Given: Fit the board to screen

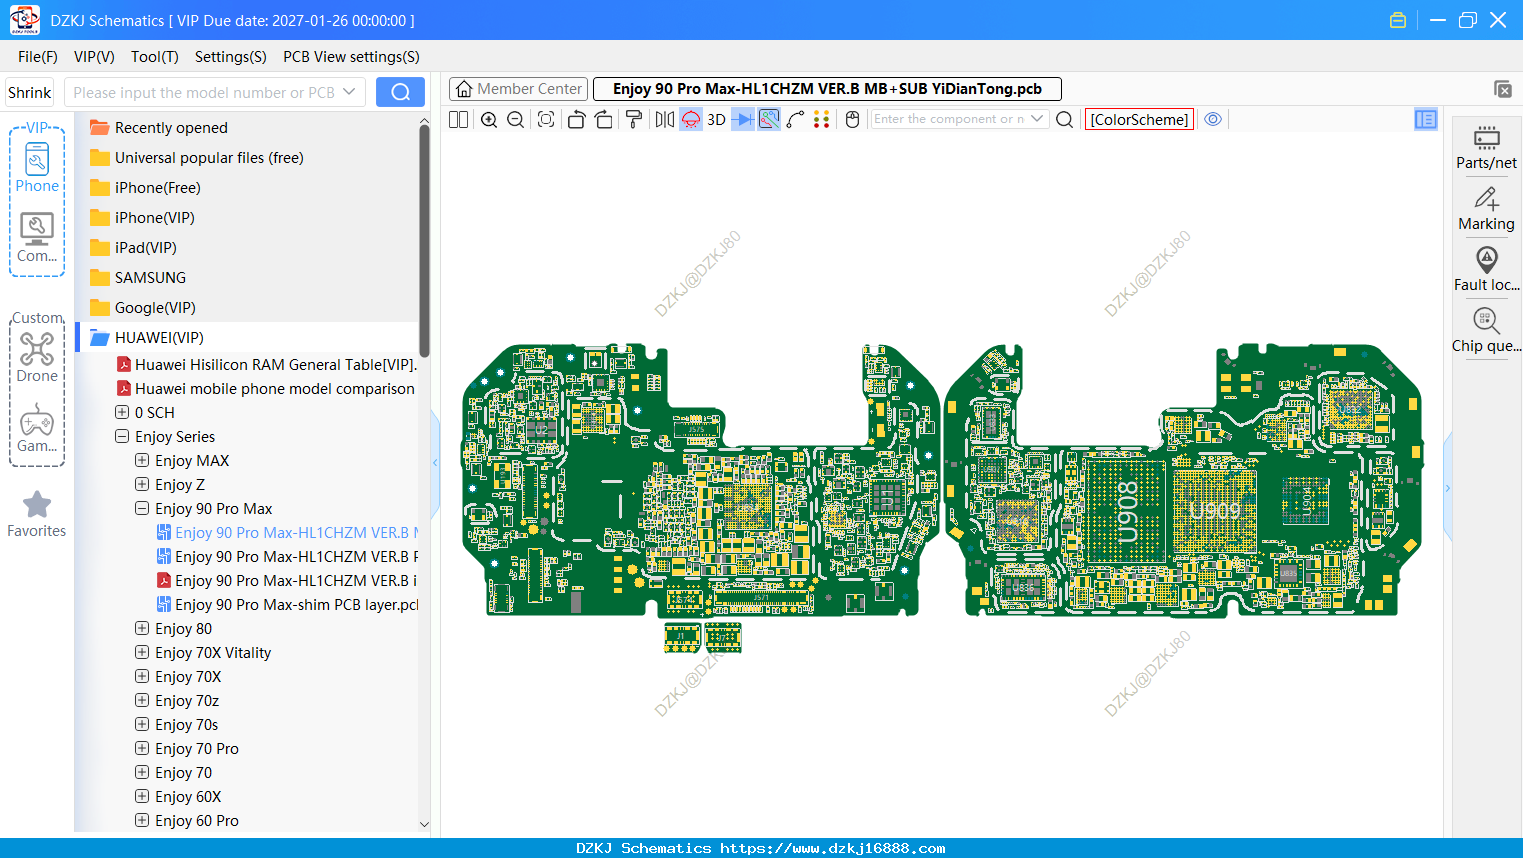Looking at the screenshot, I should (x=546, y=120).
